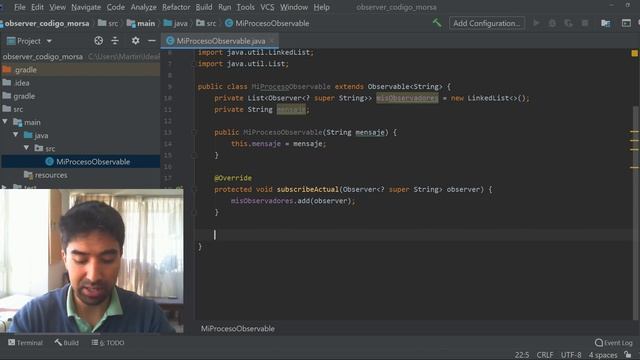Image resolution: width=640 pixels, height=360 pixels.
Task: Click the fold marker beside subscribeActual method
Action: click(x=194, y=189)
